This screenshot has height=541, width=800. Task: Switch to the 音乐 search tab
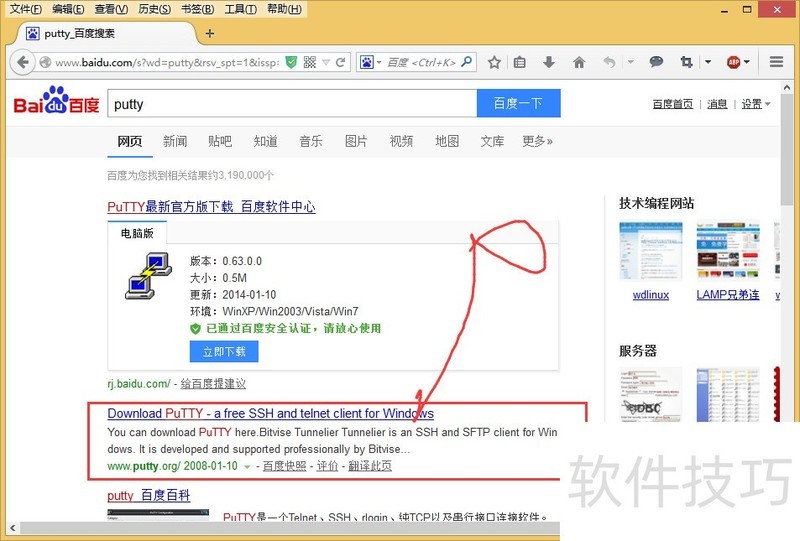point(311,141)
